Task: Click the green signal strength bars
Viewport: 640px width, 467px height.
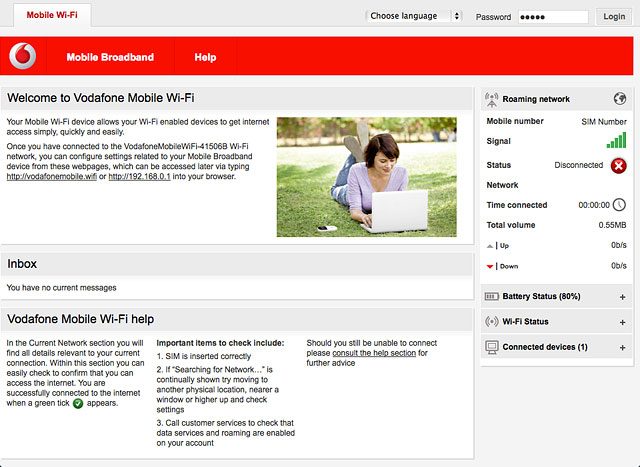Action: 616,140
